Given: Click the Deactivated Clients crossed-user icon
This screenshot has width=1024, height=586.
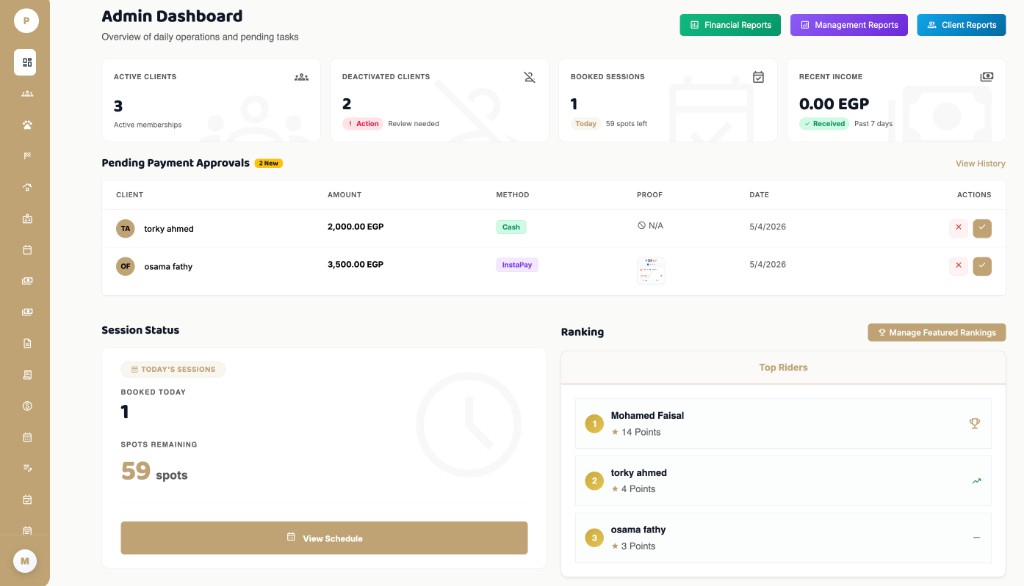Looking at the screenshot, I should pos(530,77).
